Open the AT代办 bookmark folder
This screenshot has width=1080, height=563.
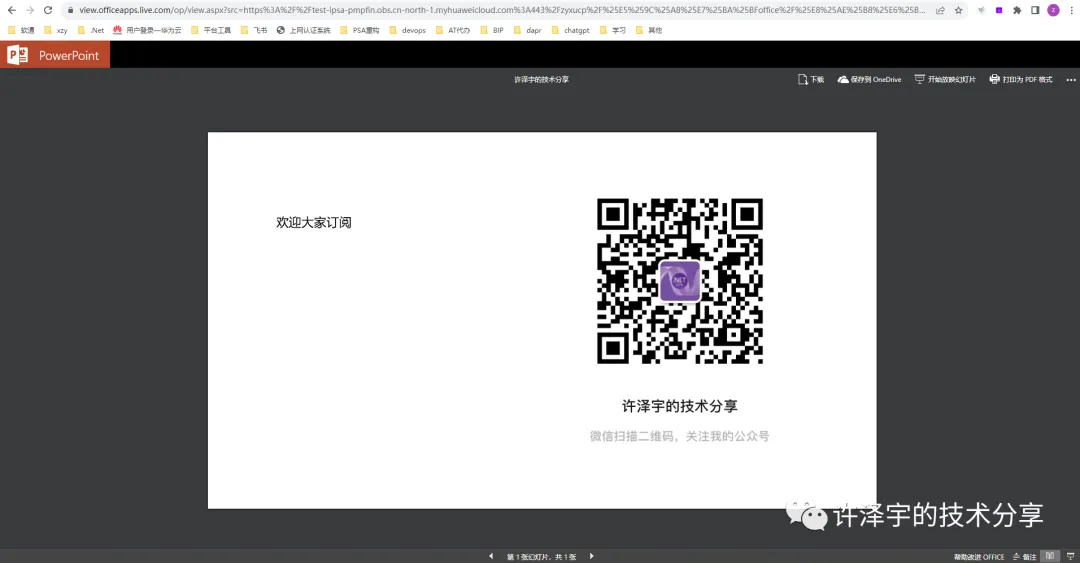452,30
